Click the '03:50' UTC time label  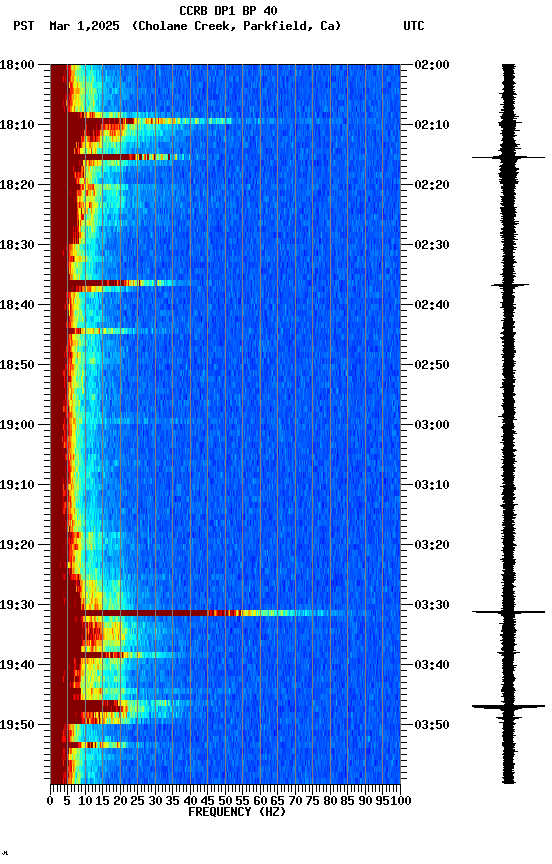click(x=432, y=725)
